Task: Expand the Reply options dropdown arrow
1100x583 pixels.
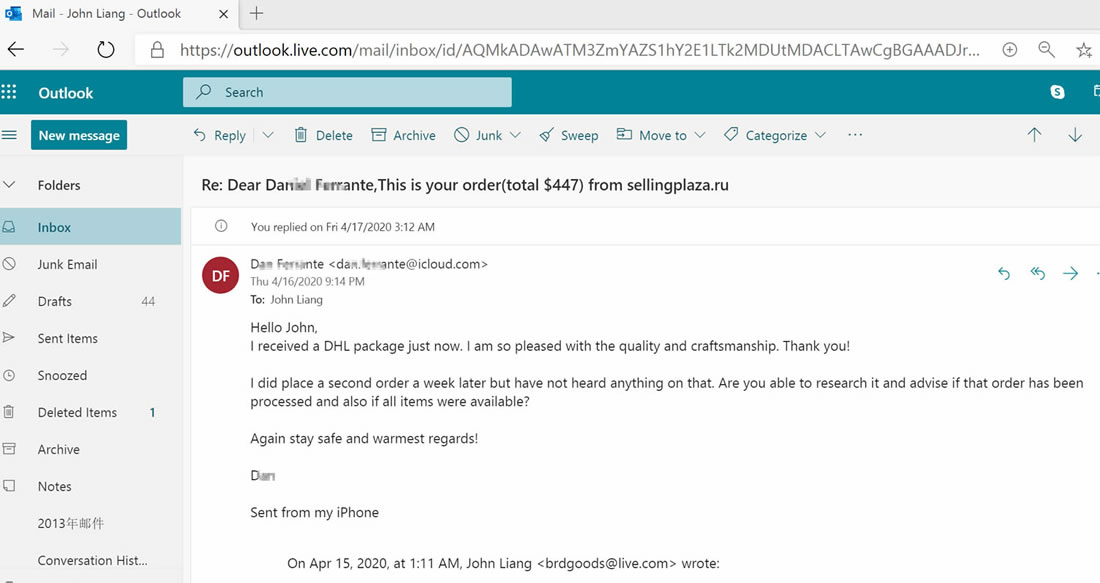Action: click(x=268, y=135)
